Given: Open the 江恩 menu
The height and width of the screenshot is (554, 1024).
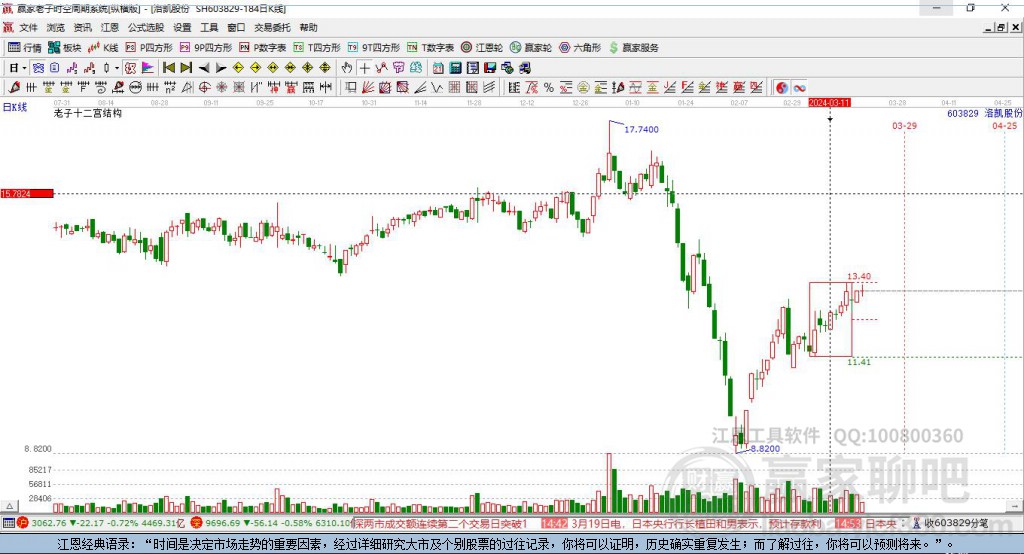Looking at the screenshot, I should tap(110, 27).
